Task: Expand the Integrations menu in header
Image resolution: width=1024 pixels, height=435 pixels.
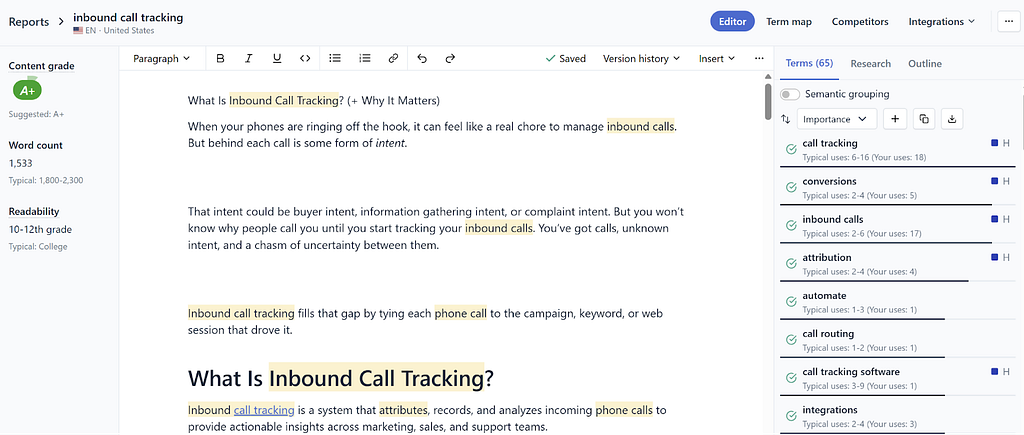Action: 941,22
